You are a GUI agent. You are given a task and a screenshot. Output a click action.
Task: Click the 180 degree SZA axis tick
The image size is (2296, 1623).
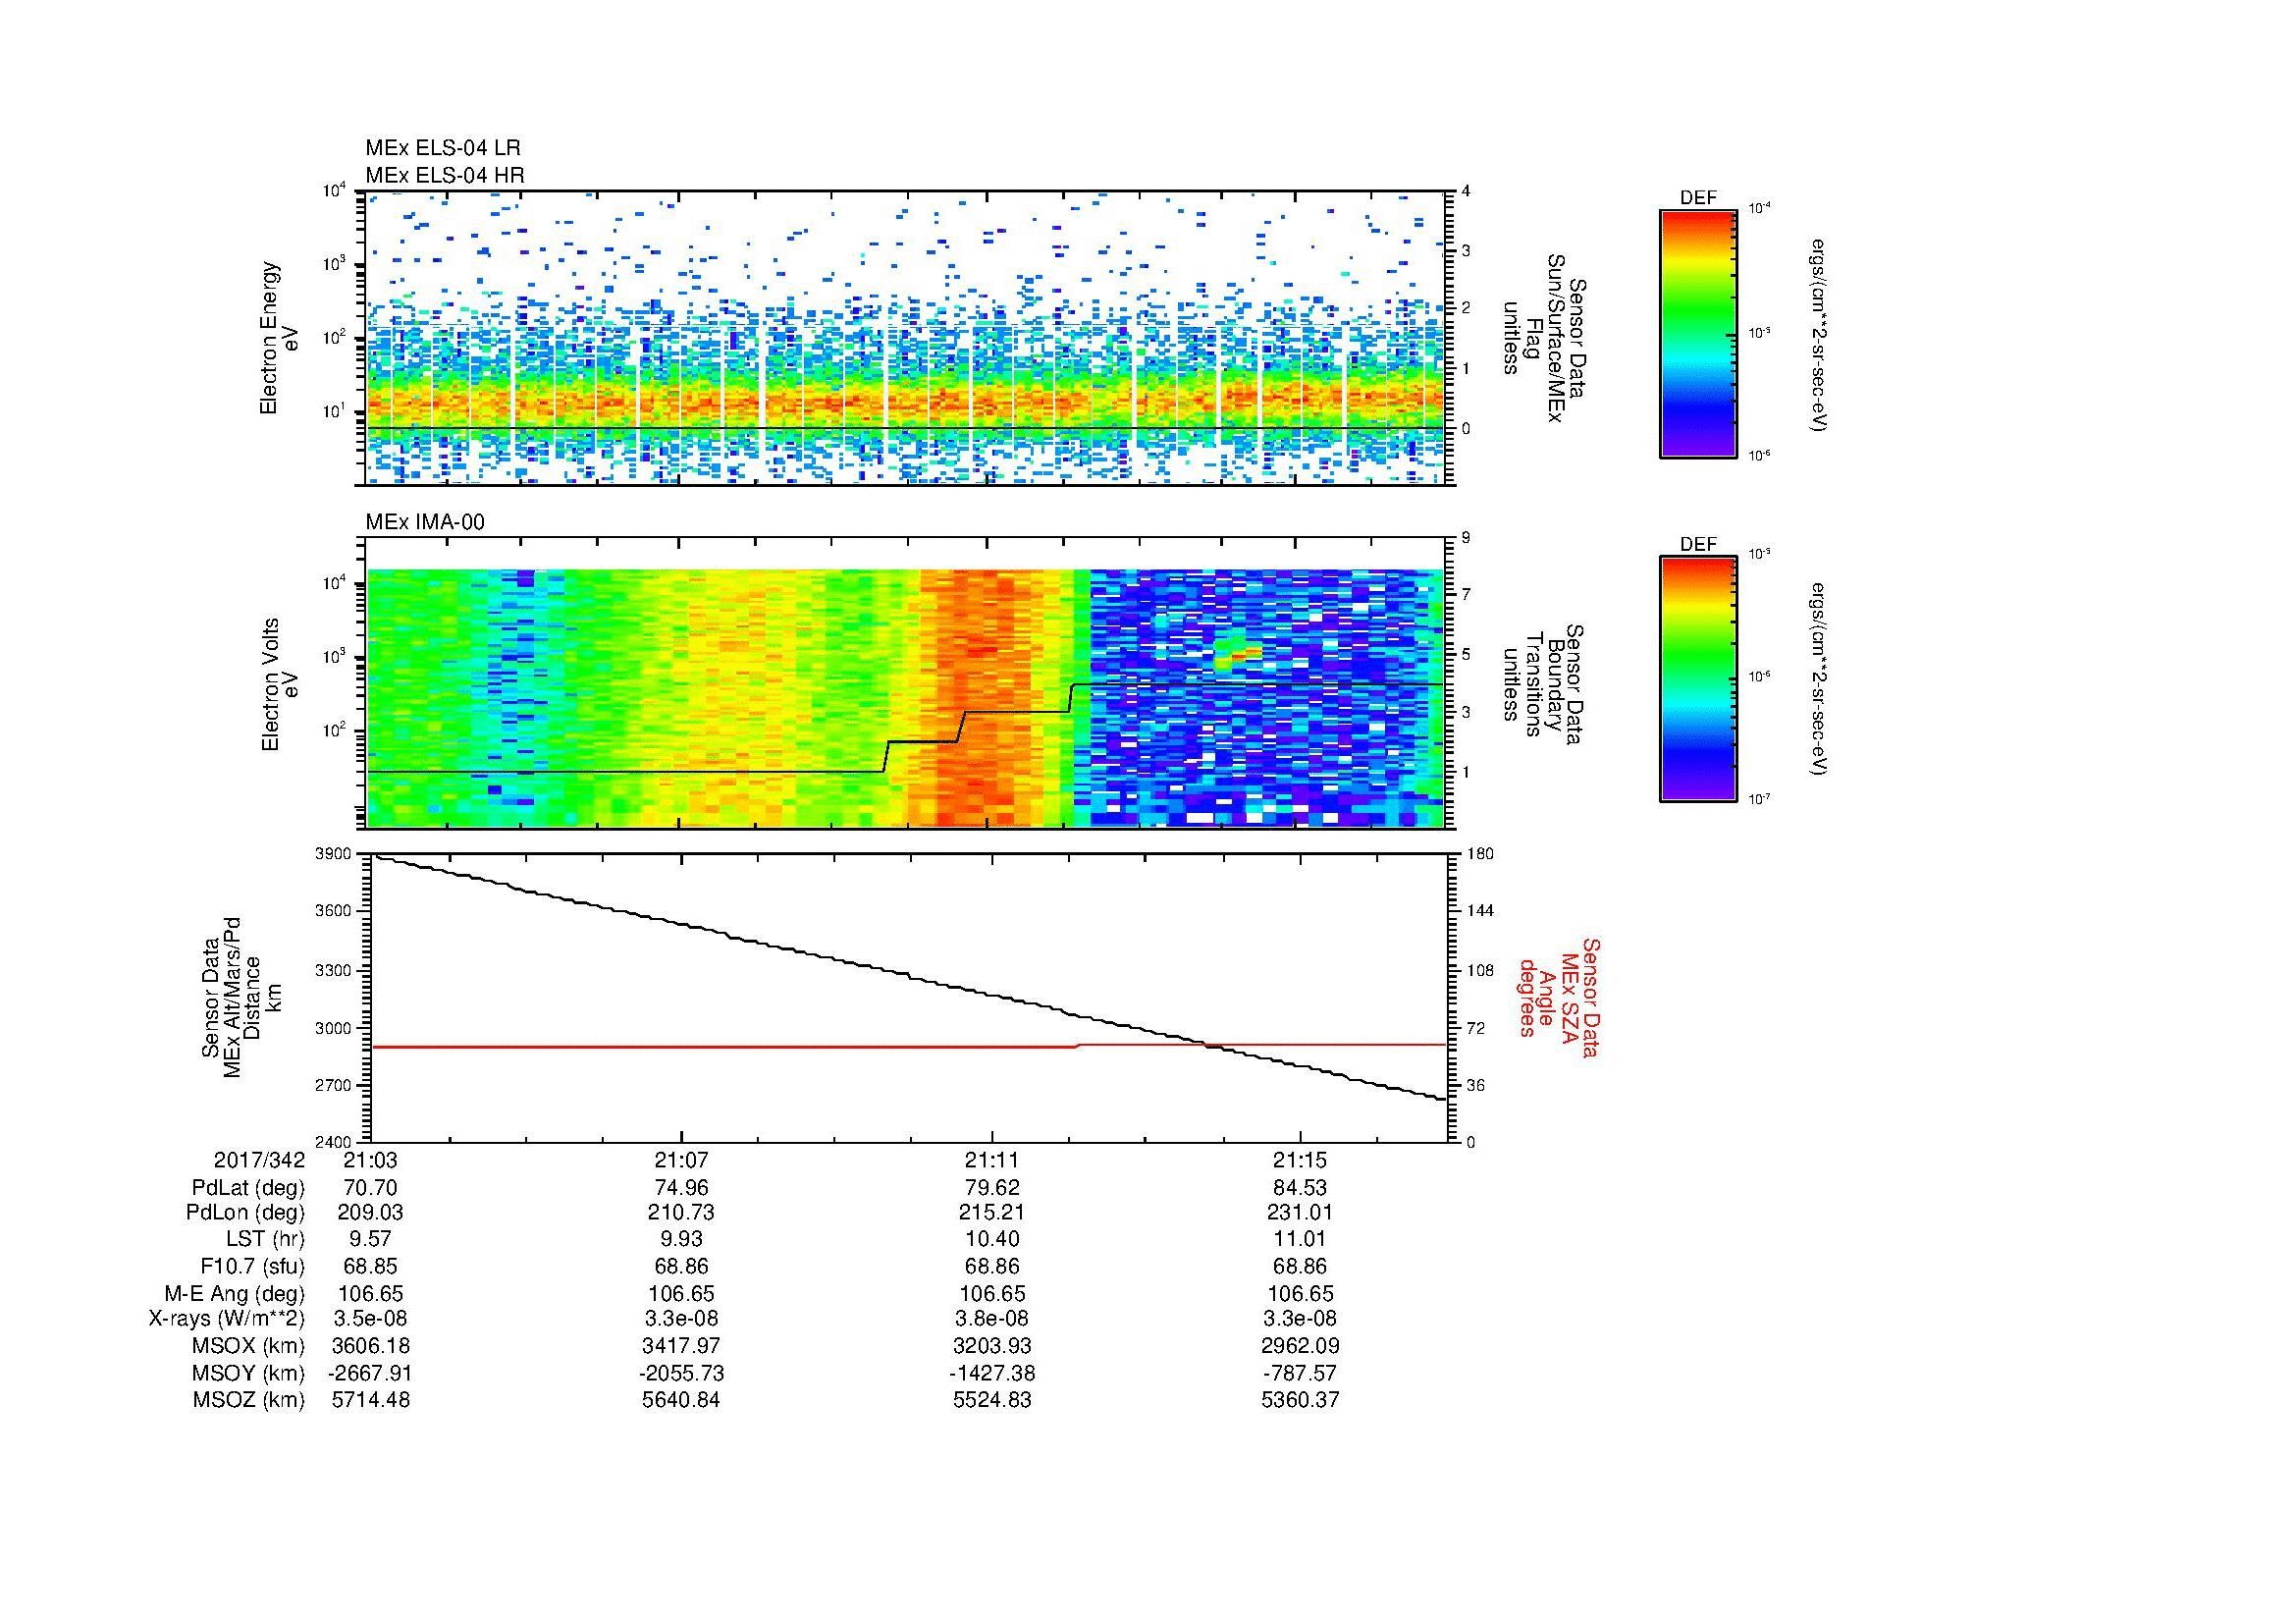click(x=1480, y=854)
